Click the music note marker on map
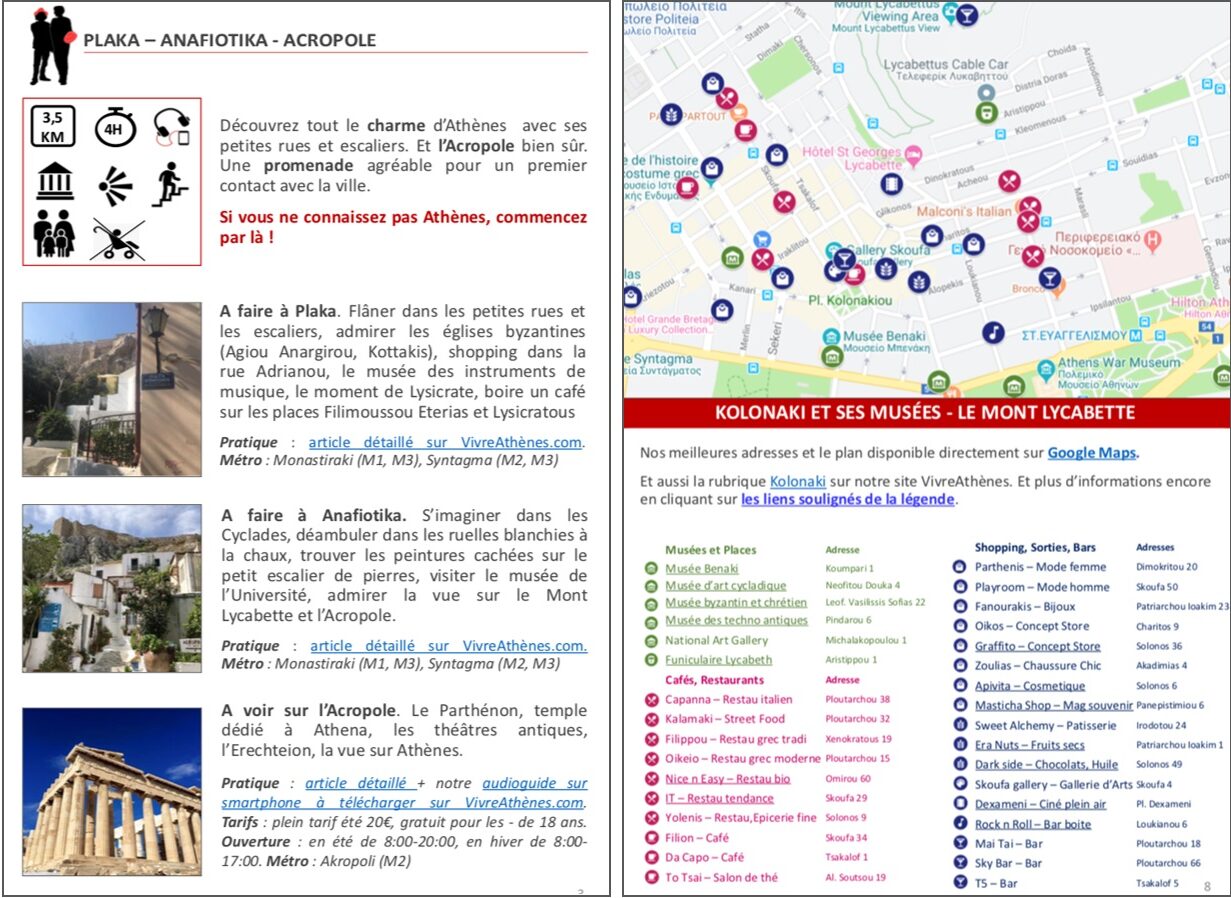 click(x=993, y=332)
